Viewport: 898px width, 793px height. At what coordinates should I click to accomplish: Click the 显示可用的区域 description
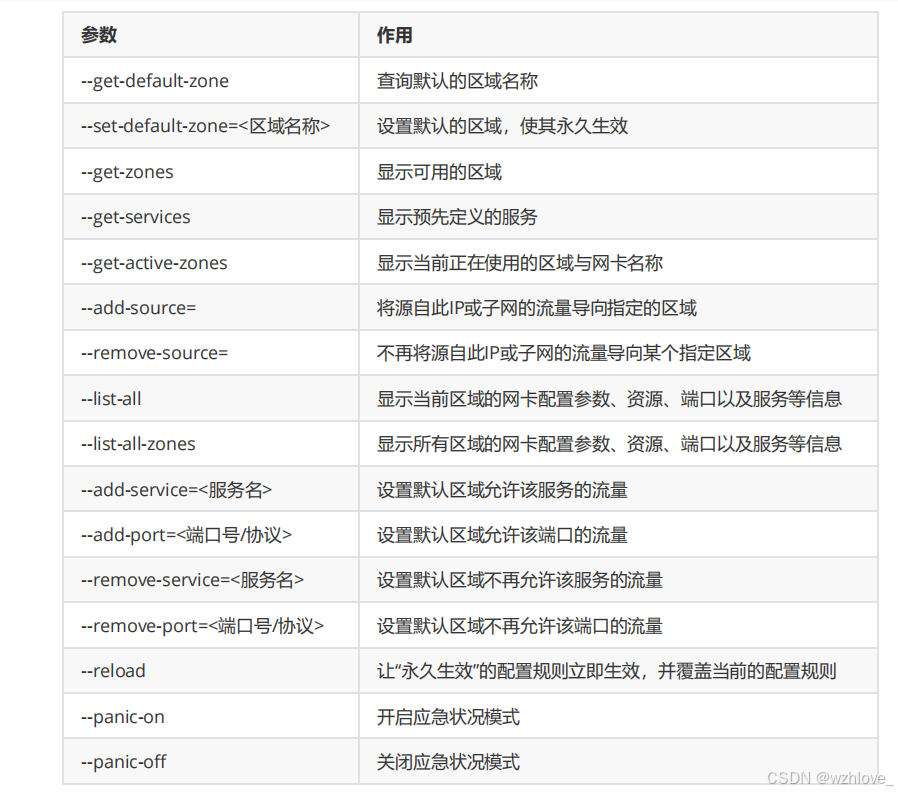pyautogui.click(x=439, y=172)
